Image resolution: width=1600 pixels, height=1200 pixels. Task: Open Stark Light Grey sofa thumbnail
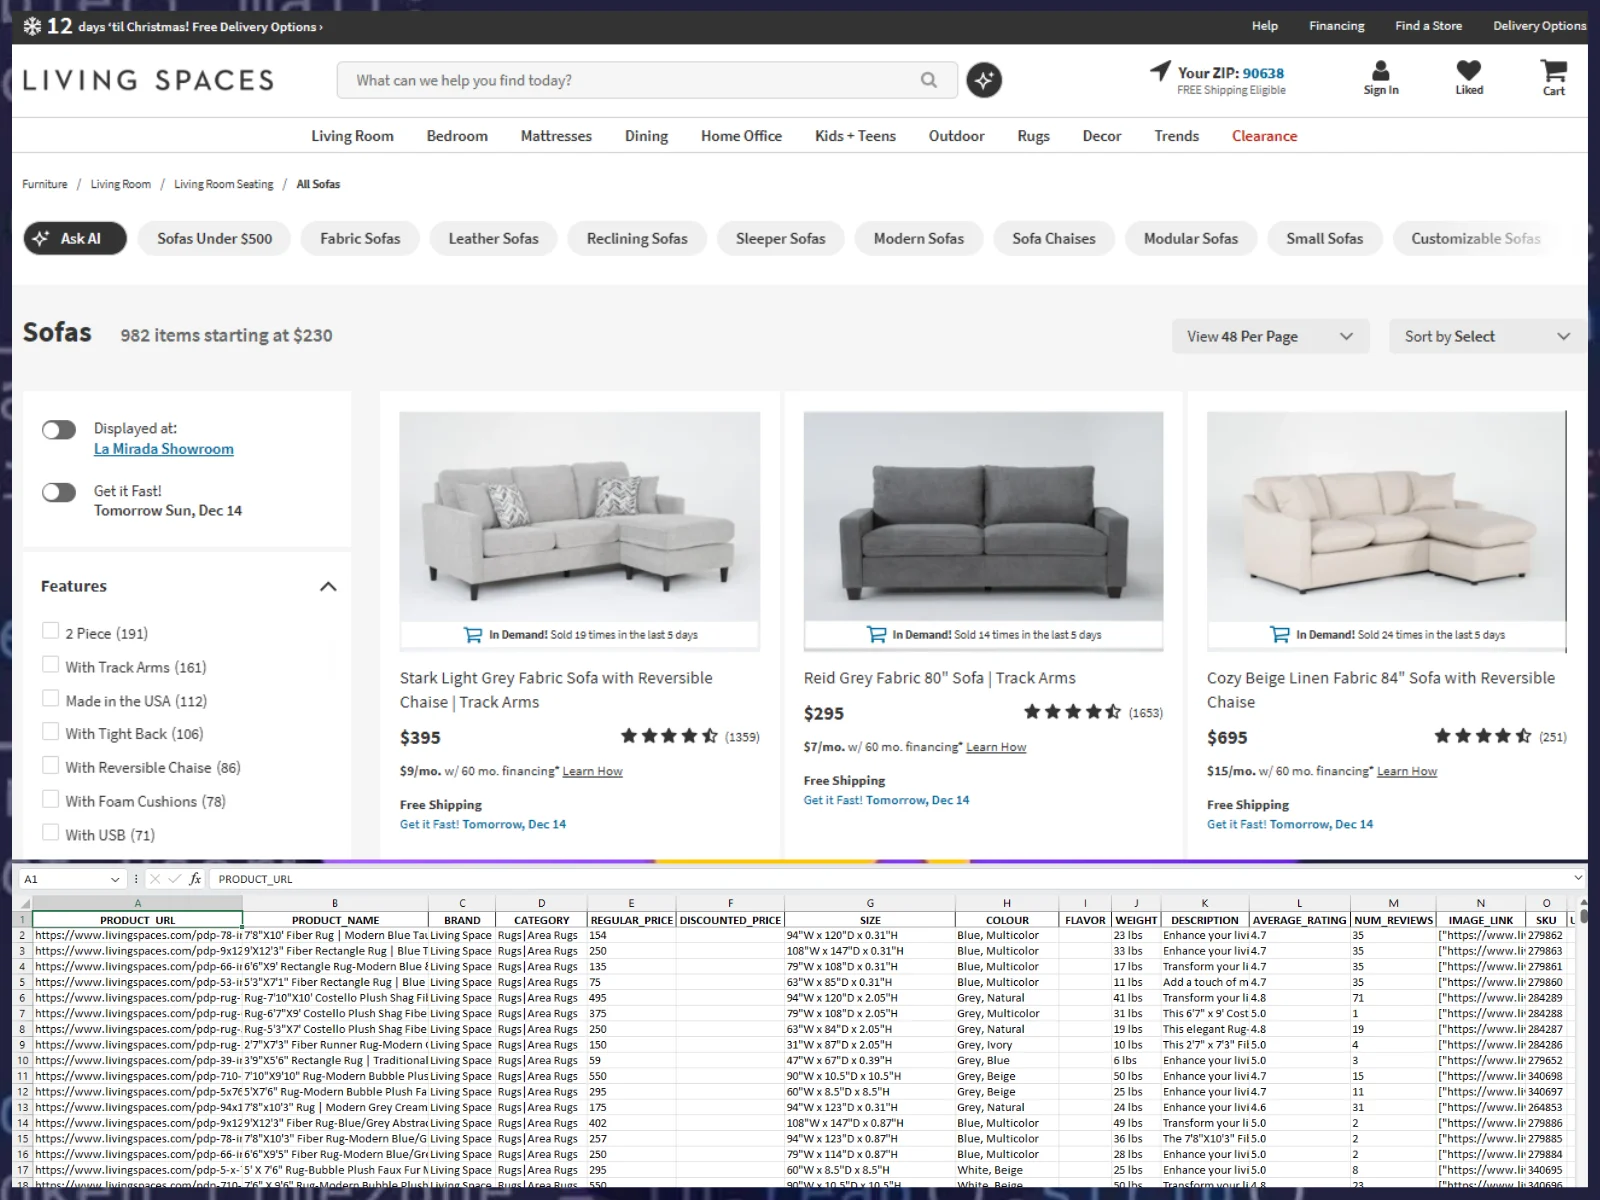[x=579, y=516]
